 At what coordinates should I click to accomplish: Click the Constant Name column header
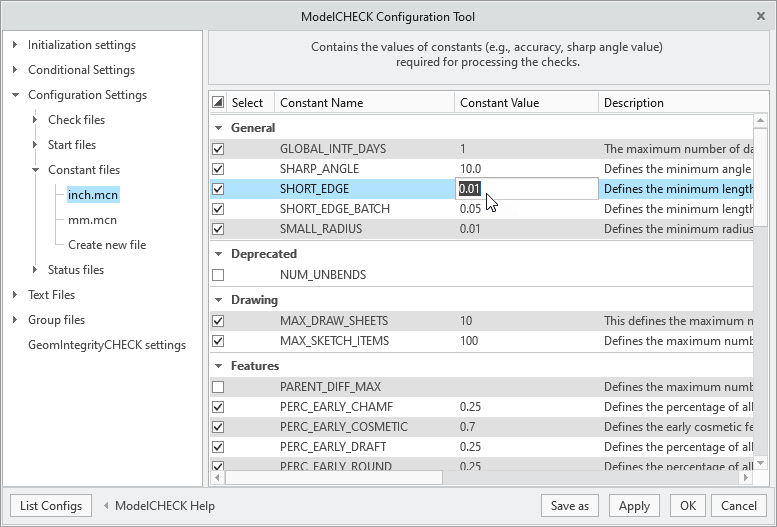point(364,103)
